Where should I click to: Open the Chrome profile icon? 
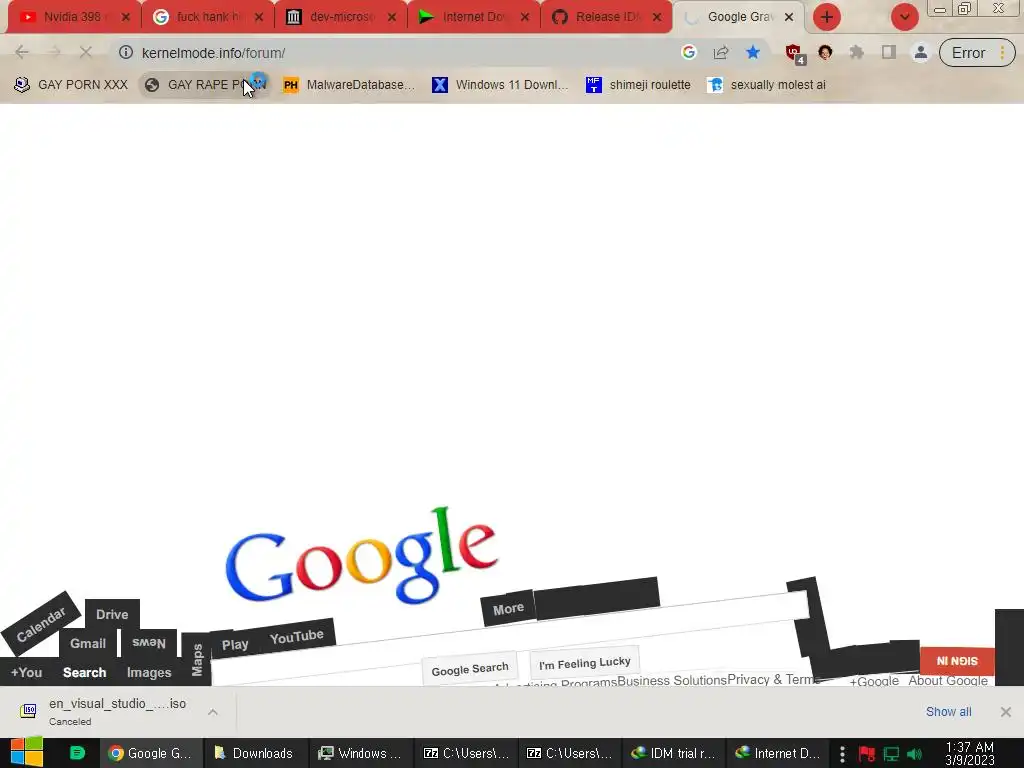[x=921, y=52]
